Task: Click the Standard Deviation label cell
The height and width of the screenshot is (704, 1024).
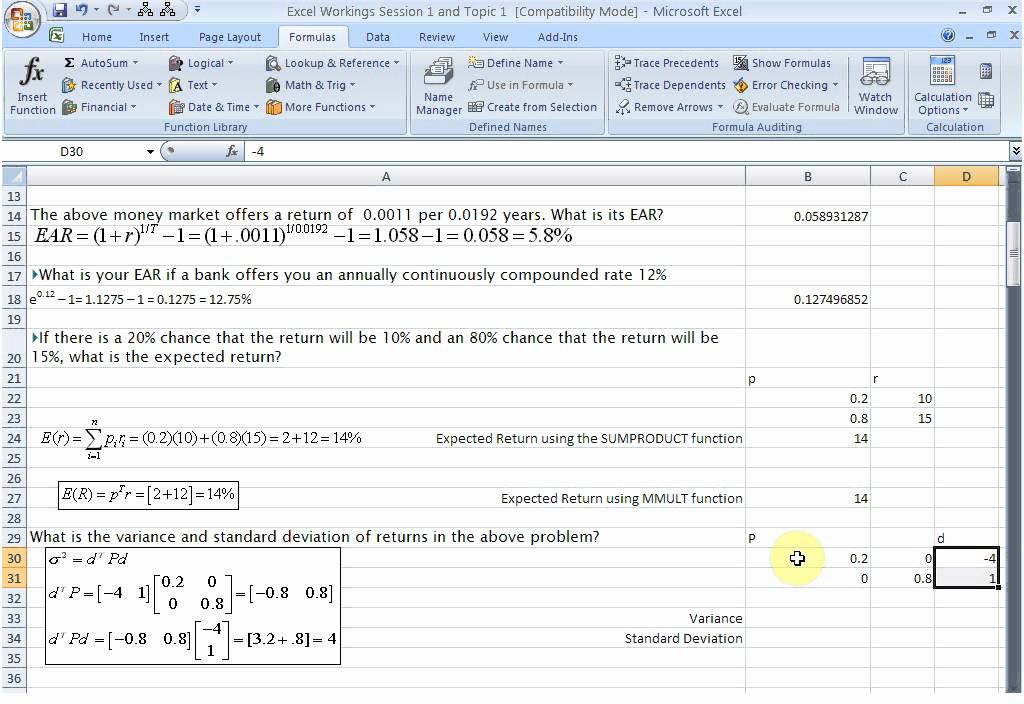Action: 385,639
